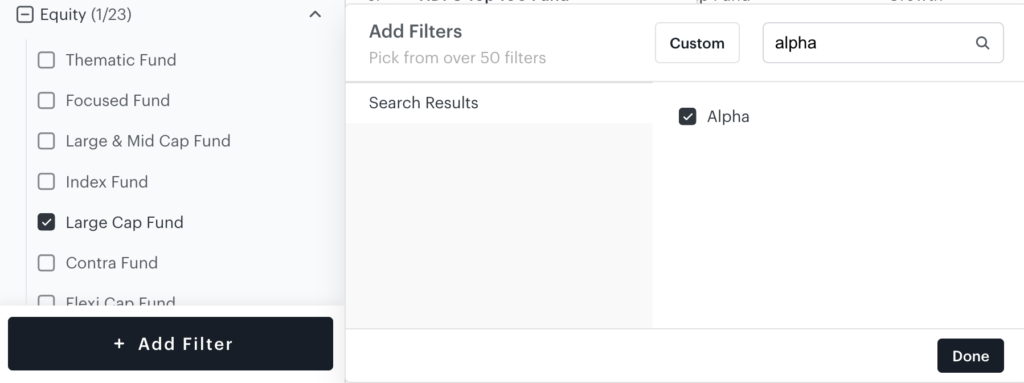Check the Focused Fund option
The height and width of the screenshot is (383, 1024).
click(46, 101)
